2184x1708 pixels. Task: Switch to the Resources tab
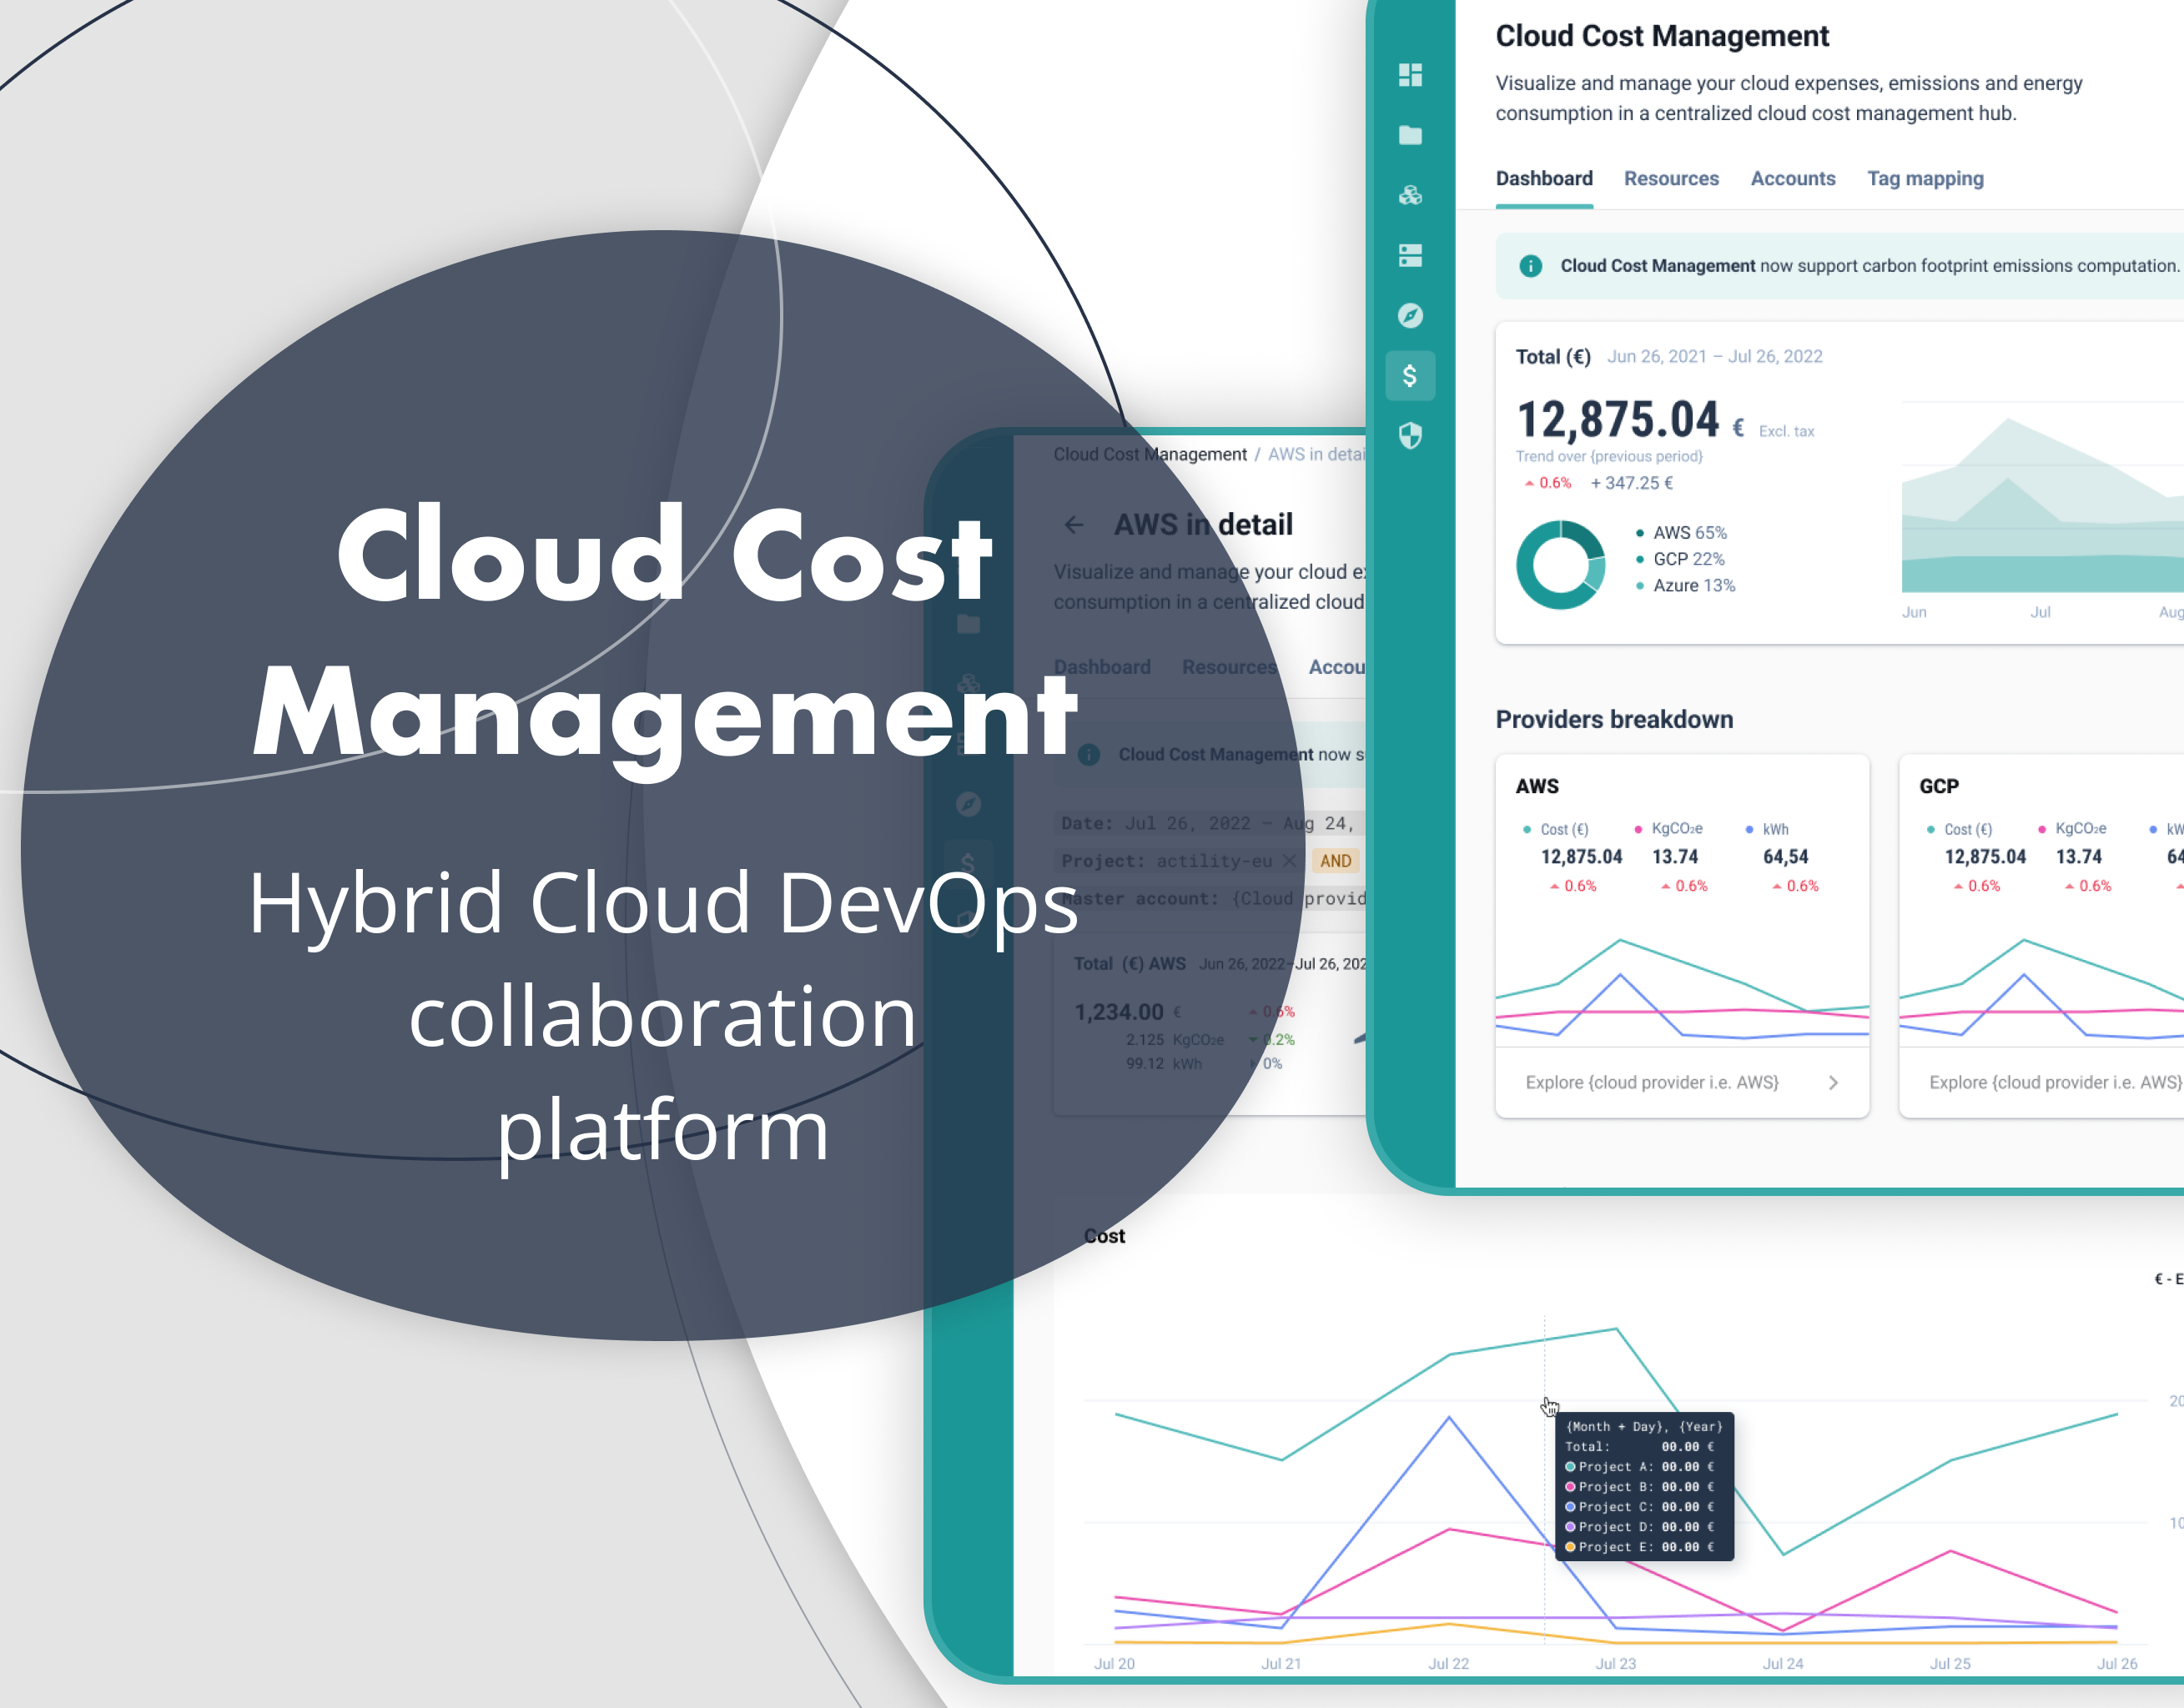(x=1671, y=179)
